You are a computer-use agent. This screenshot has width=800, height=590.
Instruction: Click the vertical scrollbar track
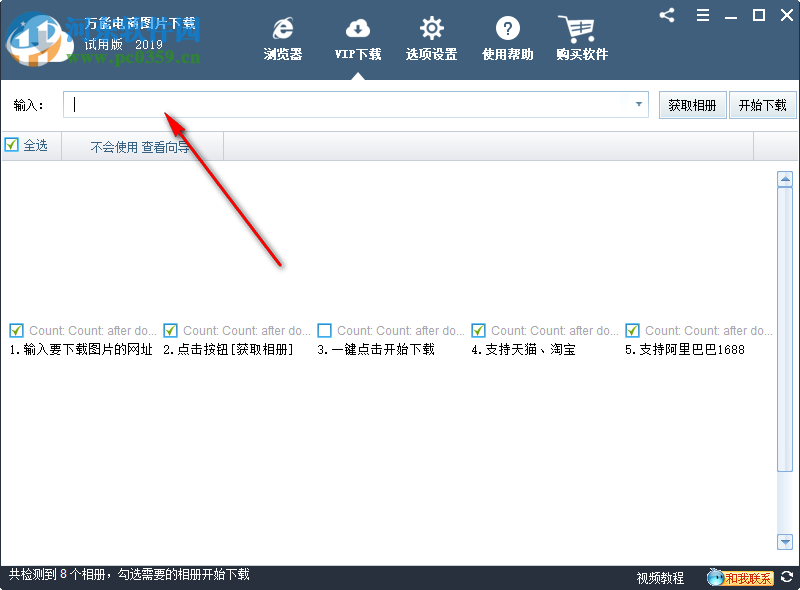[x=785, y=503]
